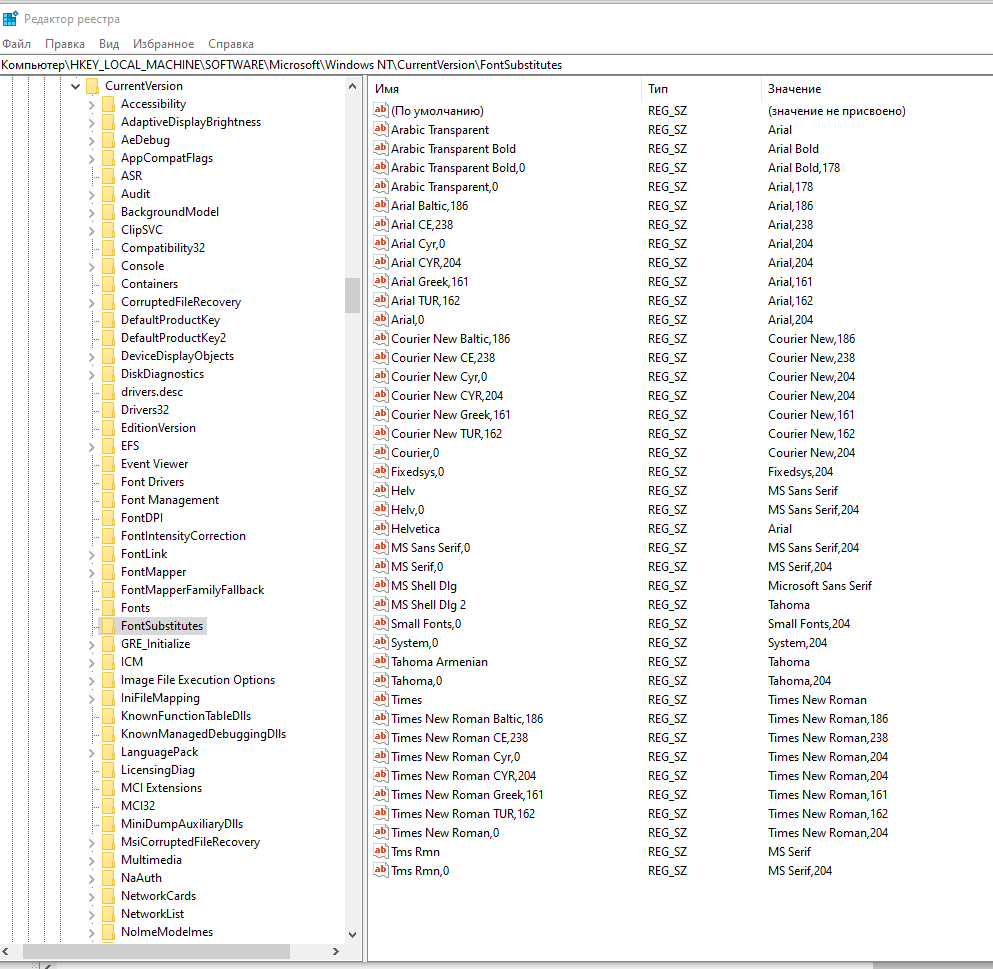The image size is (993, 969).
Task: Click the tree pane scroll up arrow
Action: (353, 86)
